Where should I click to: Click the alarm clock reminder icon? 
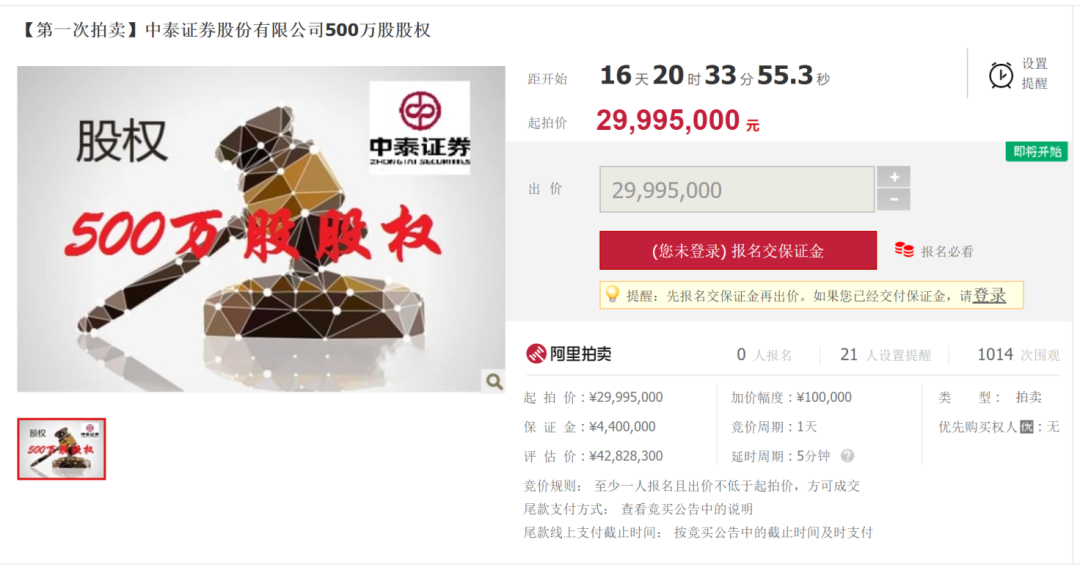click(1001, 75)
